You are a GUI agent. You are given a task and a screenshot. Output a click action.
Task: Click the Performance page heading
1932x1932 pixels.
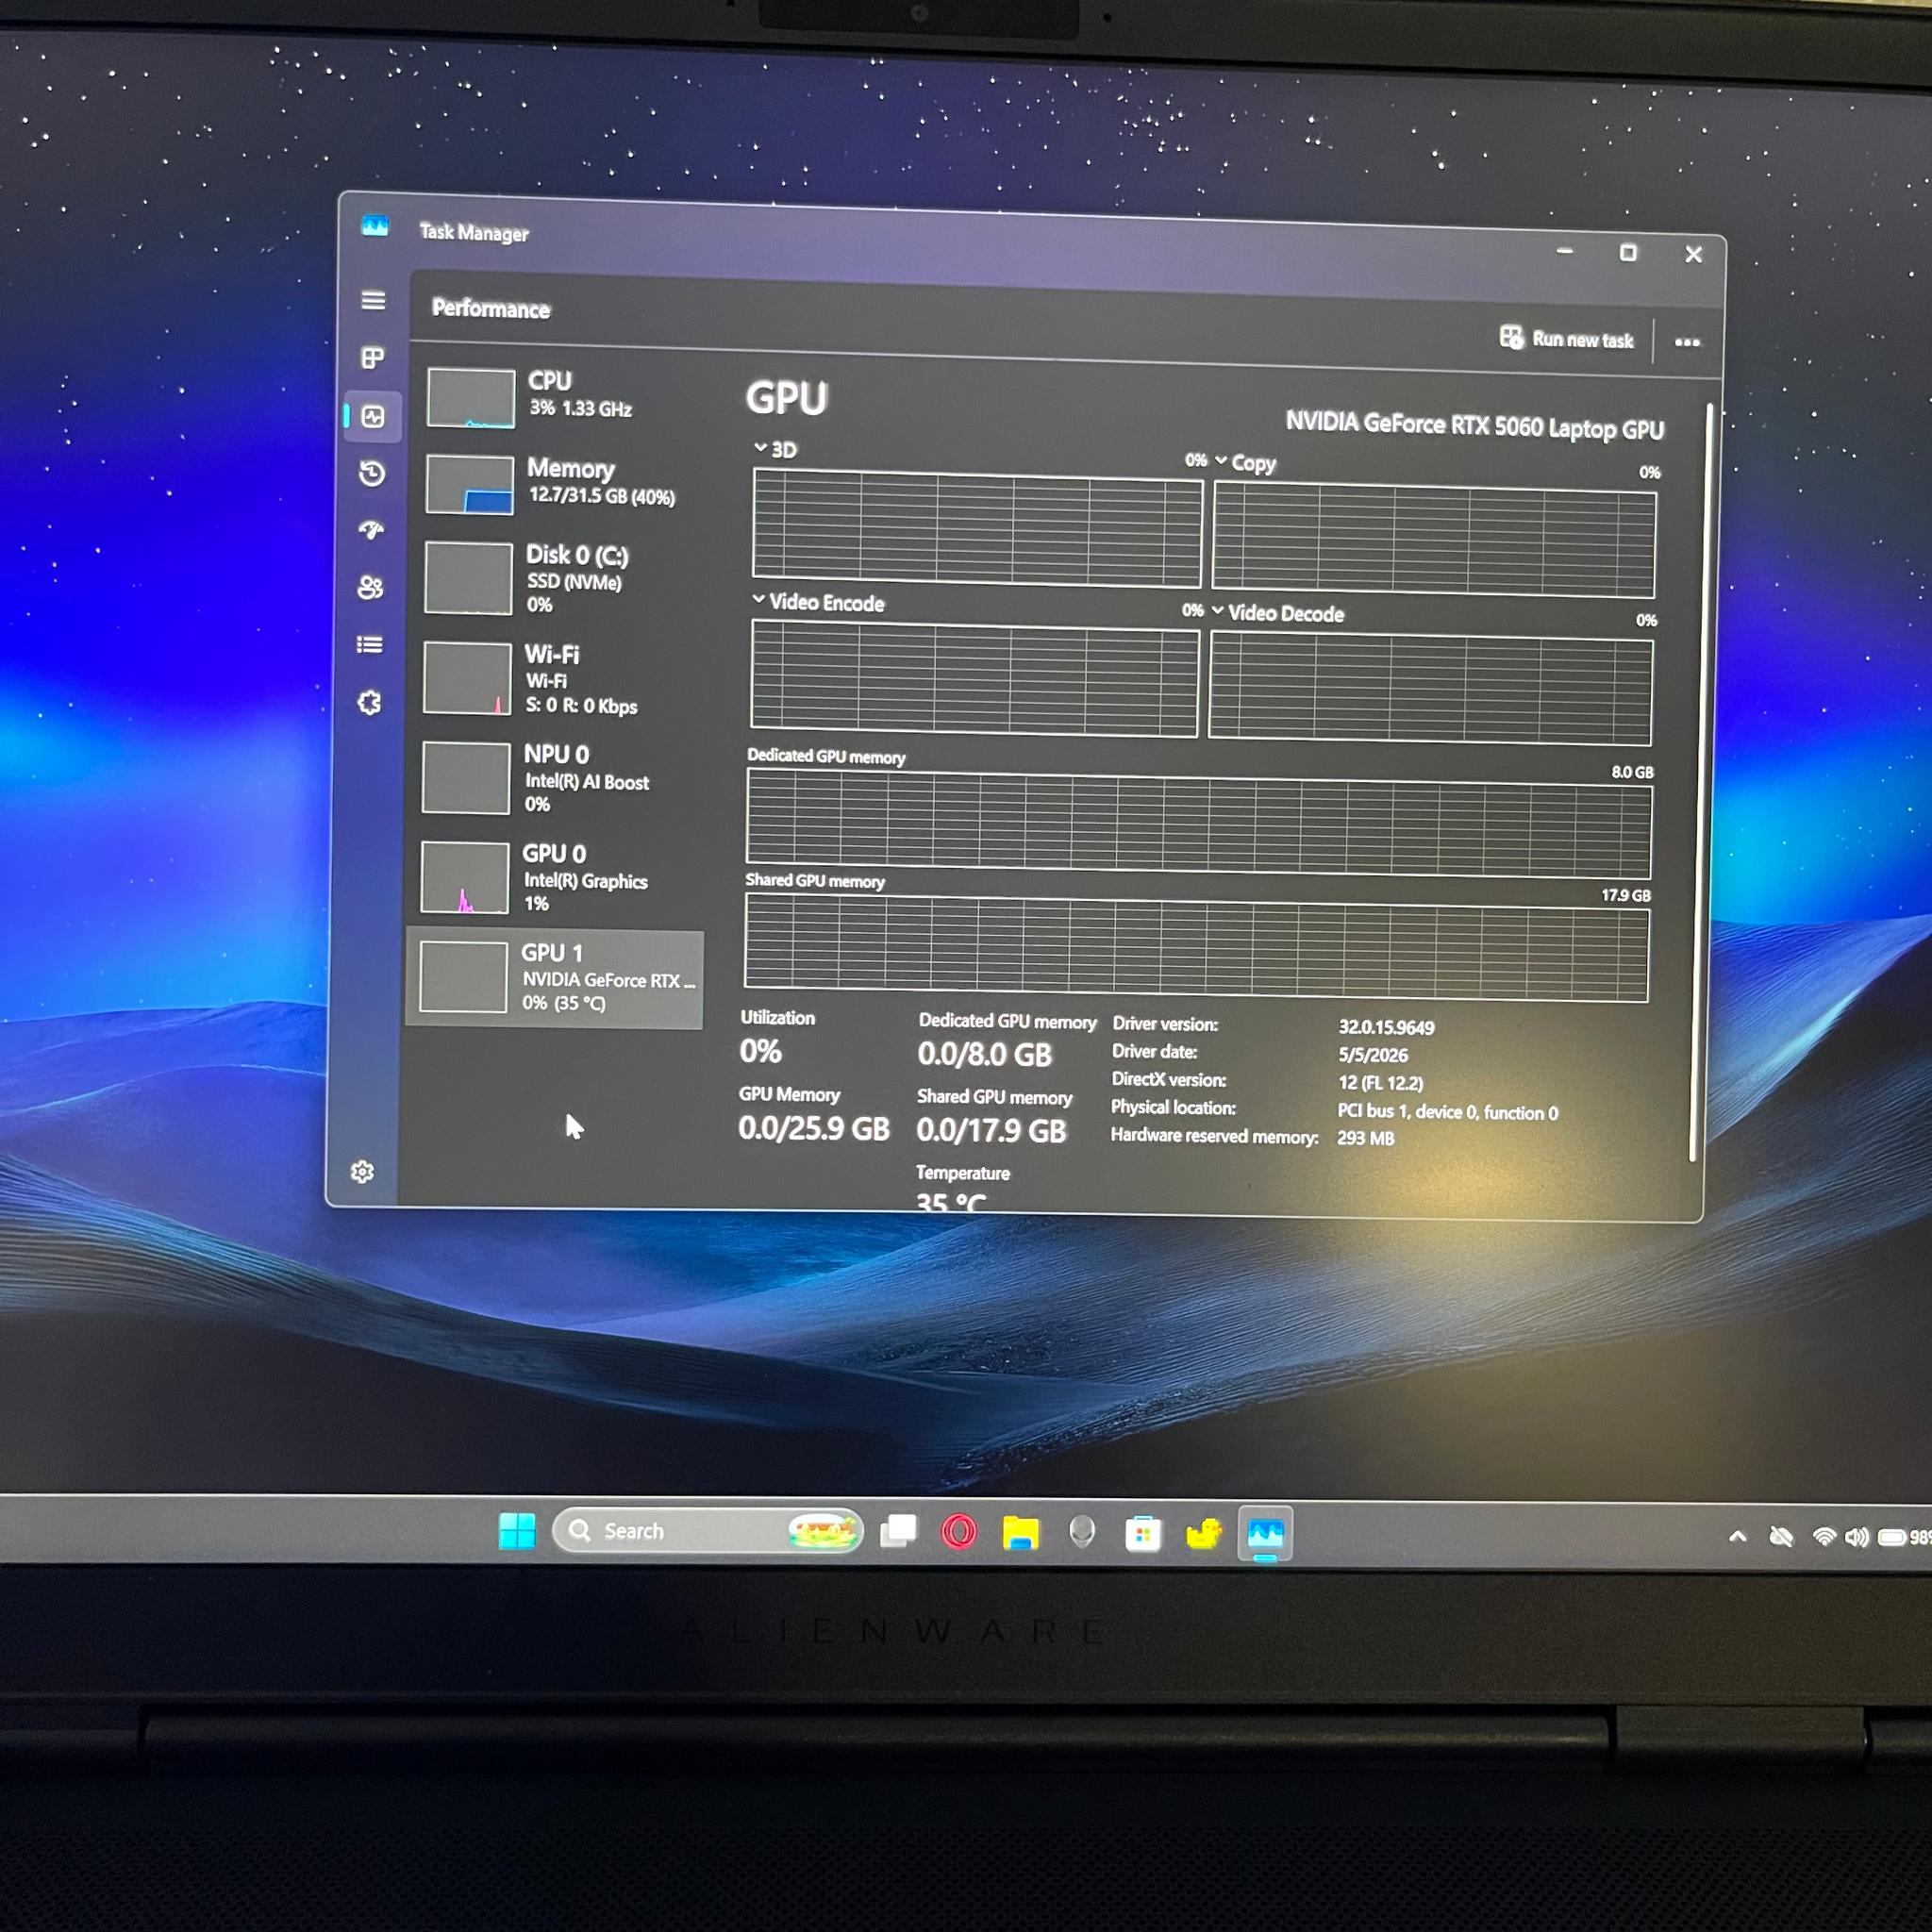coord(491,308)
